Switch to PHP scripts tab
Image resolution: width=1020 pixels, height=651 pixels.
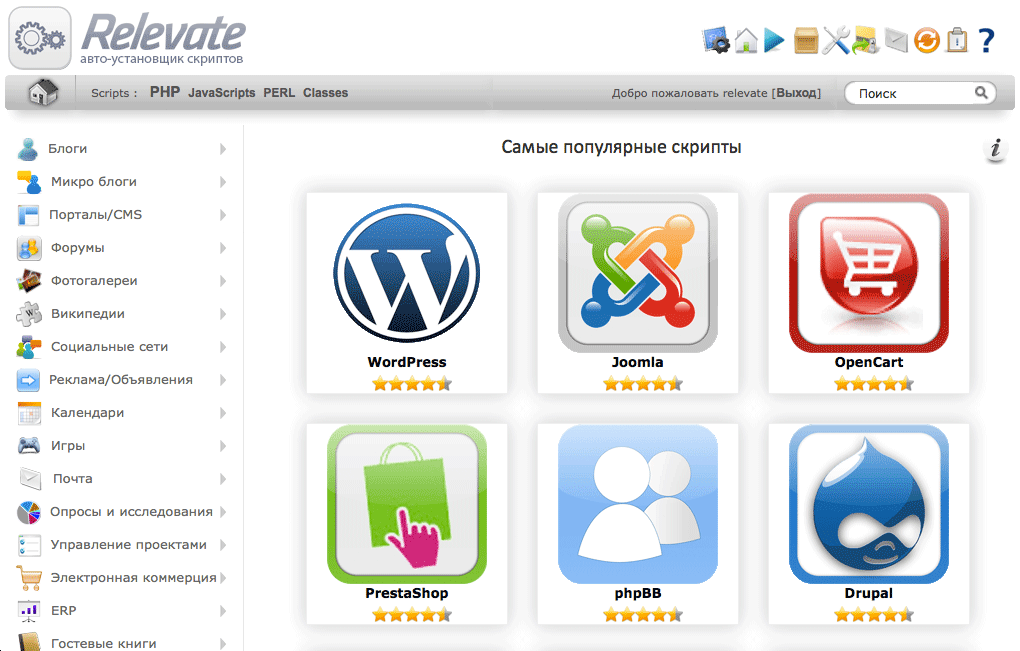(165, 92)
